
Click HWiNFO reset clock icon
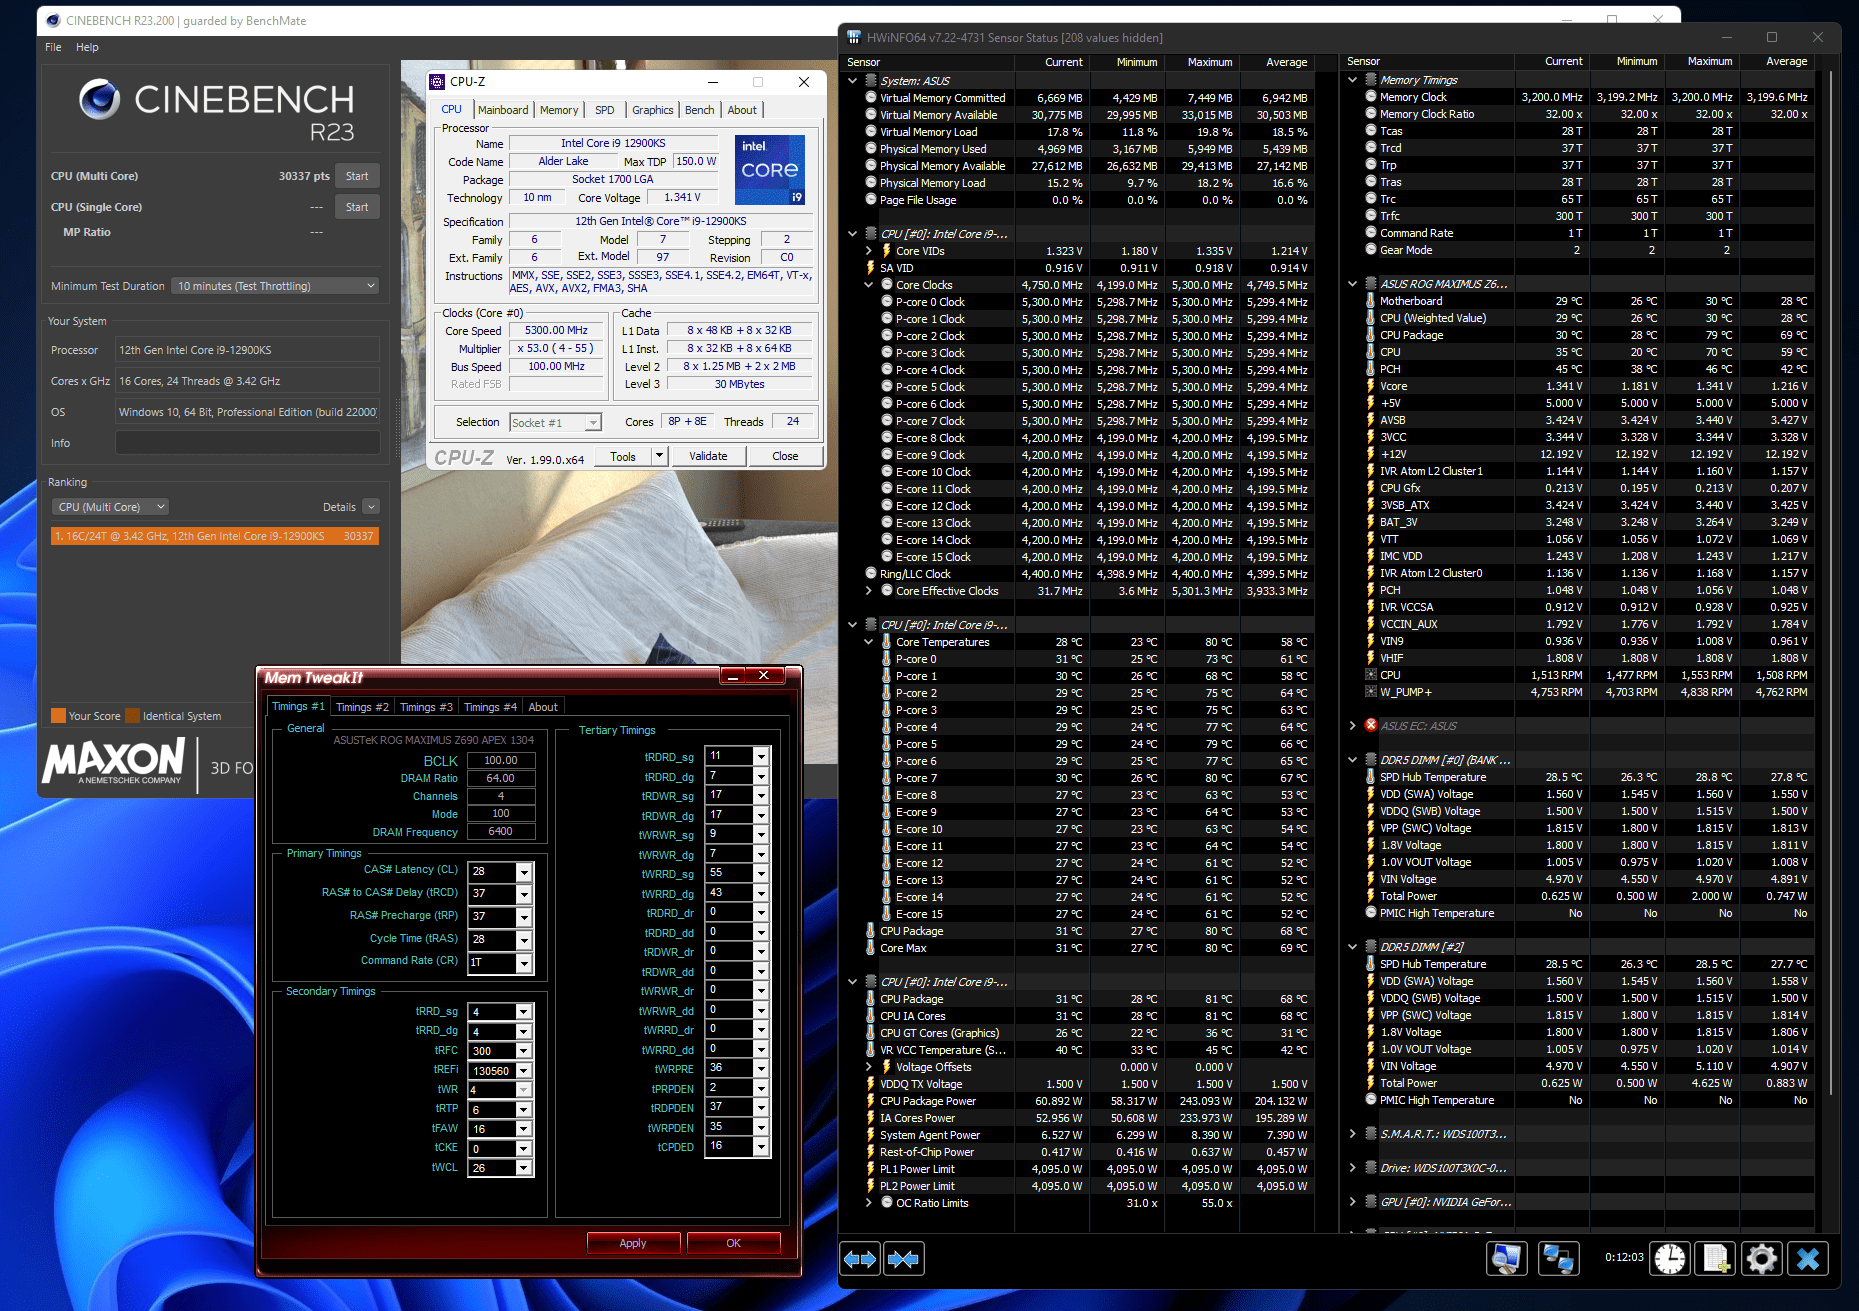click(1670, 1258)
